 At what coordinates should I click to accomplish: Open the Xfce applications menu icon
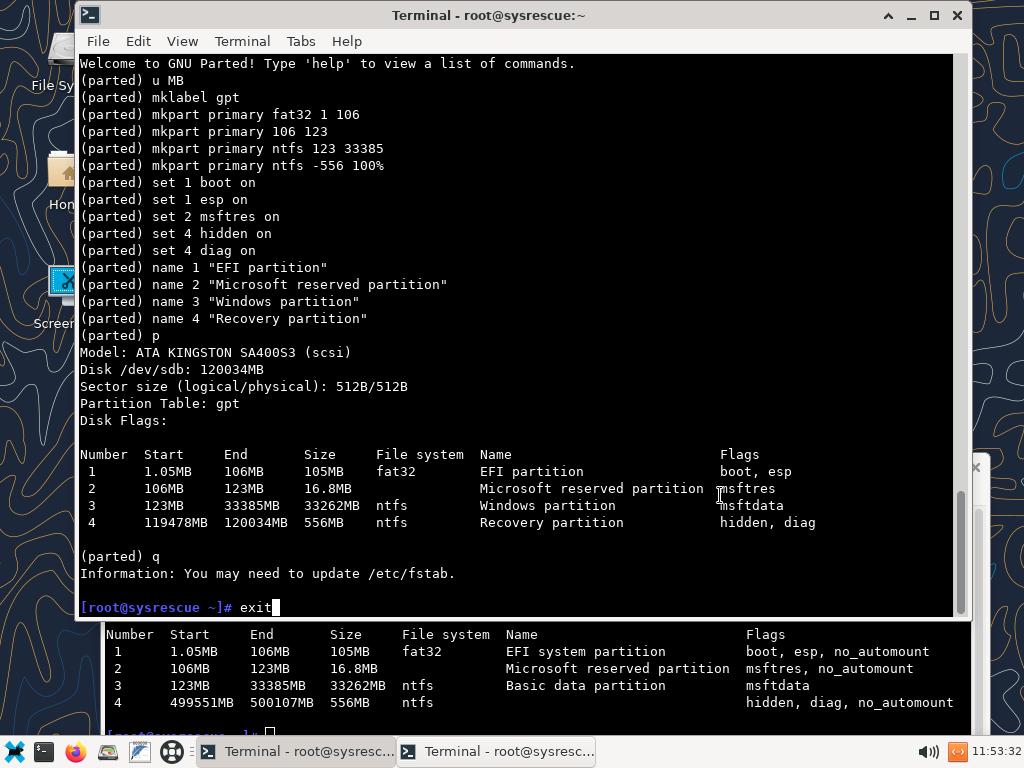point(14,752)
